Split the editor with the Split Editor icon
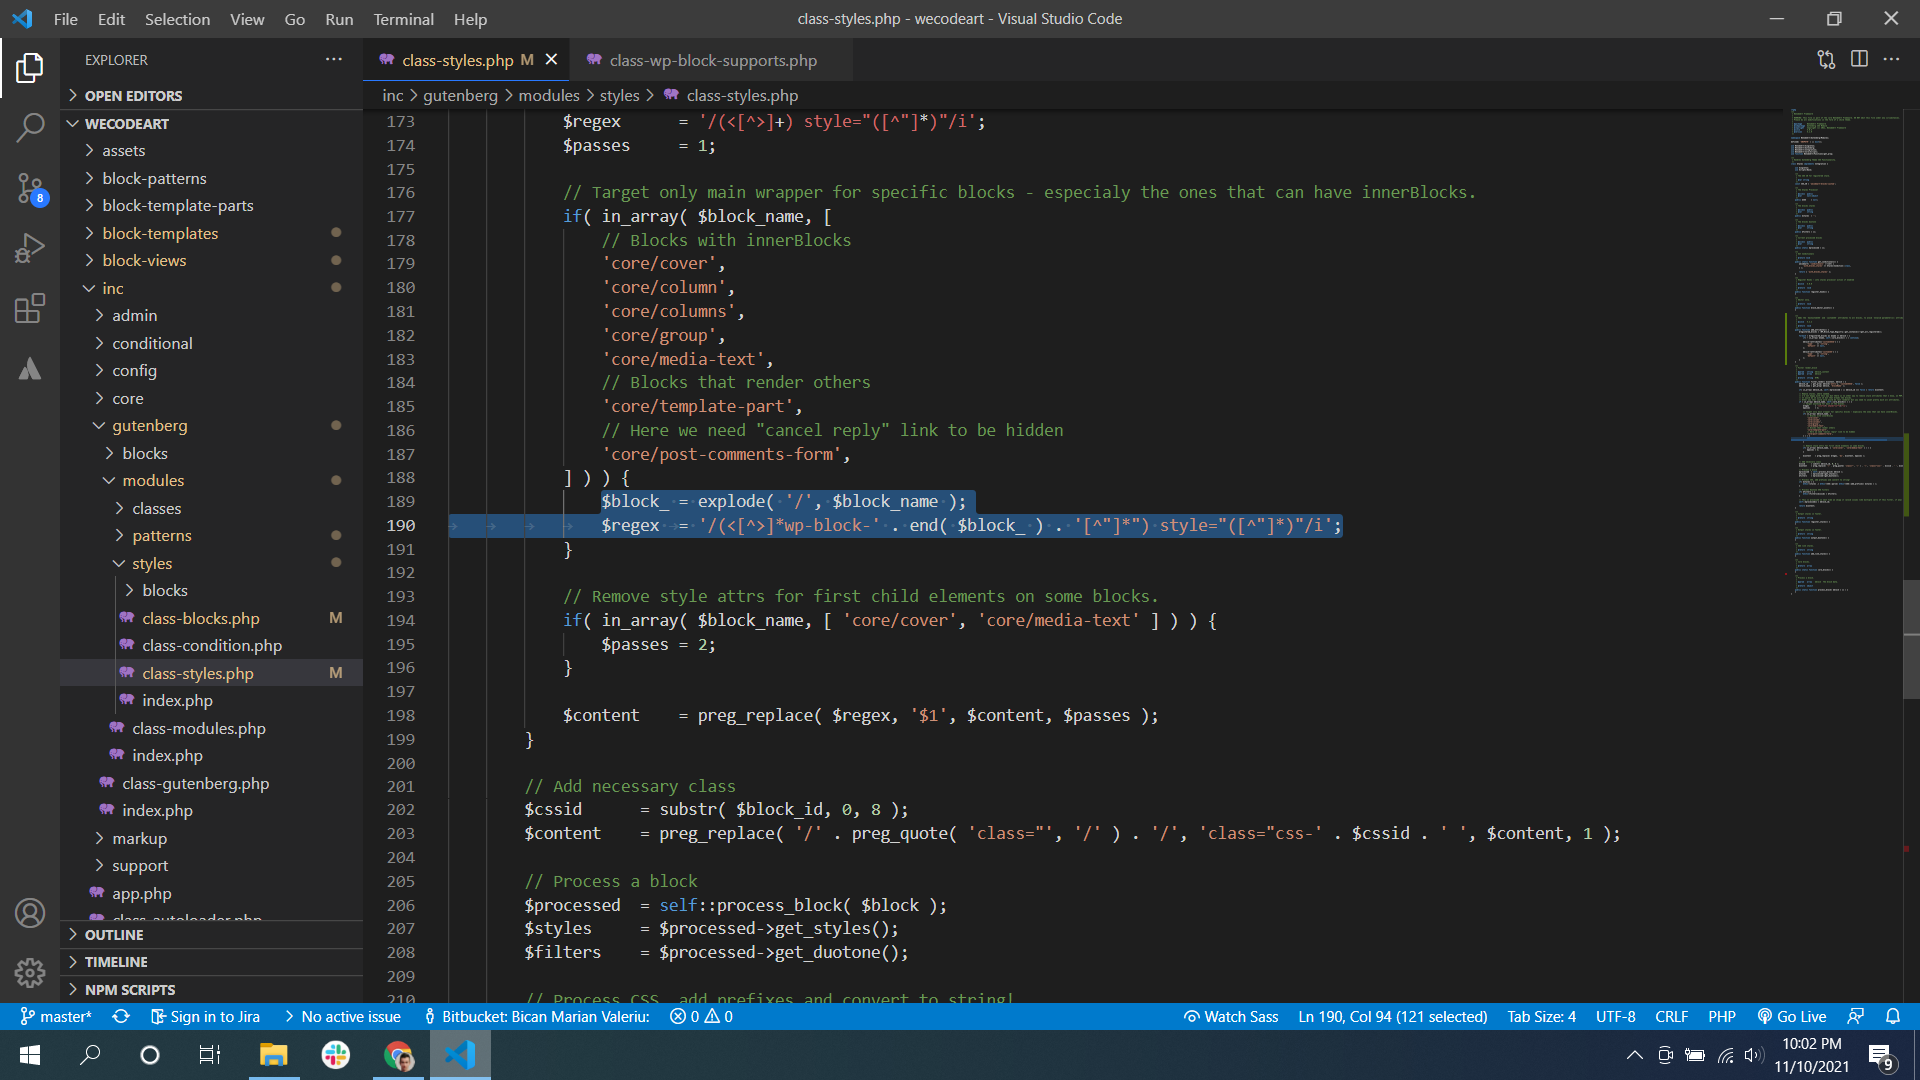The image size is (1920, 1080). pyautogui.click(x=1860, y=59)
